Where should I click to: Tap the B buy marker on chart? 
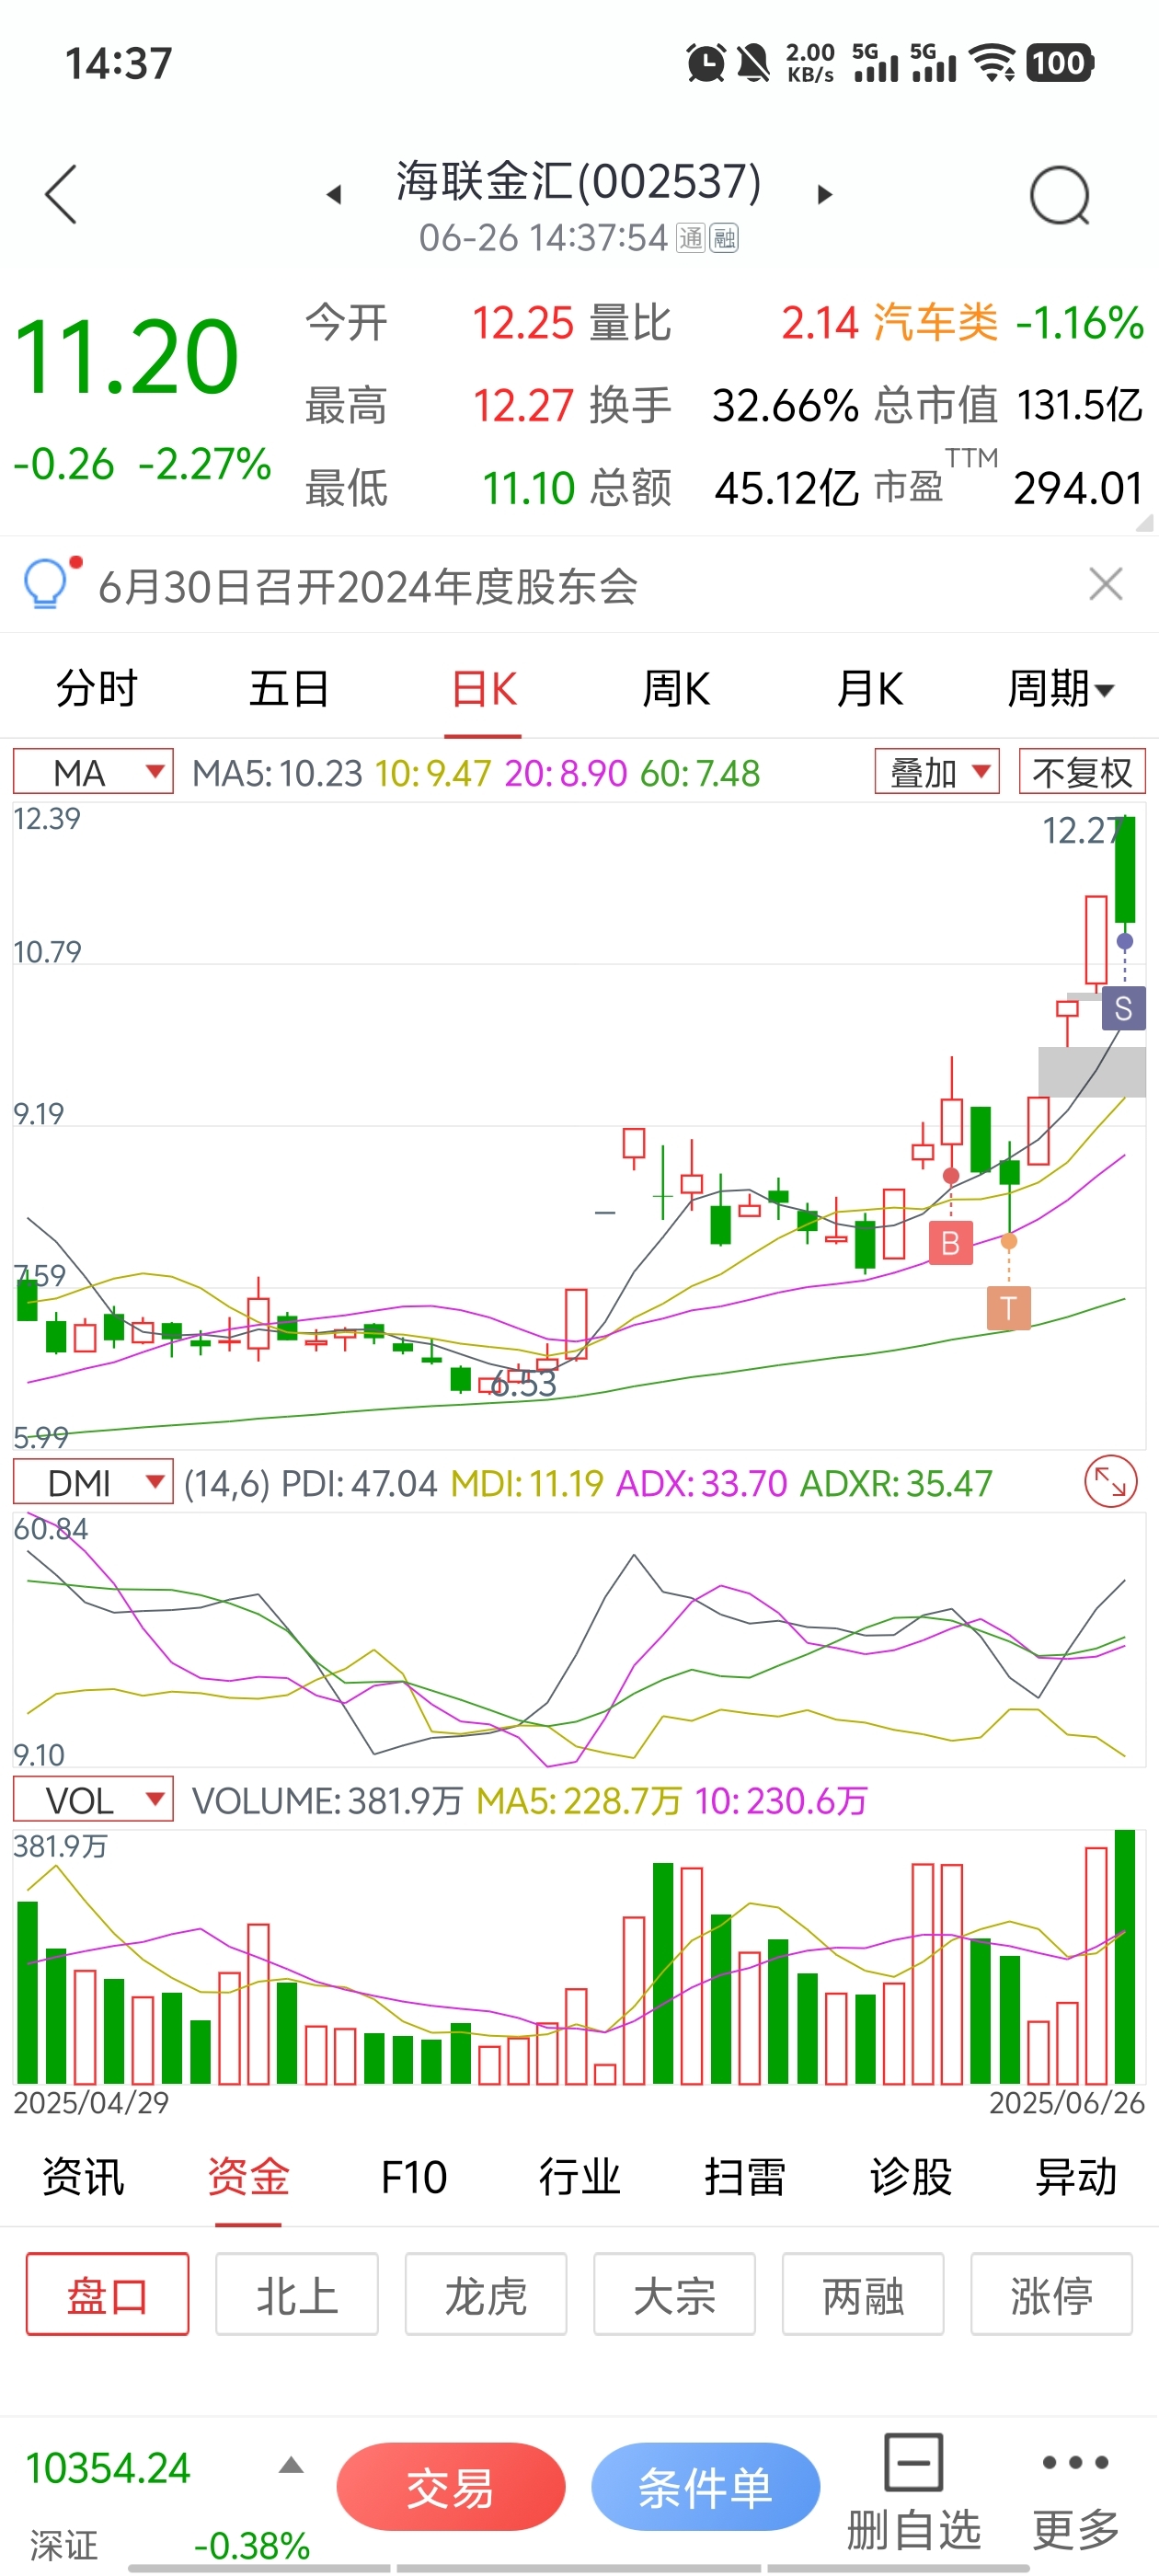[950, 1243]
